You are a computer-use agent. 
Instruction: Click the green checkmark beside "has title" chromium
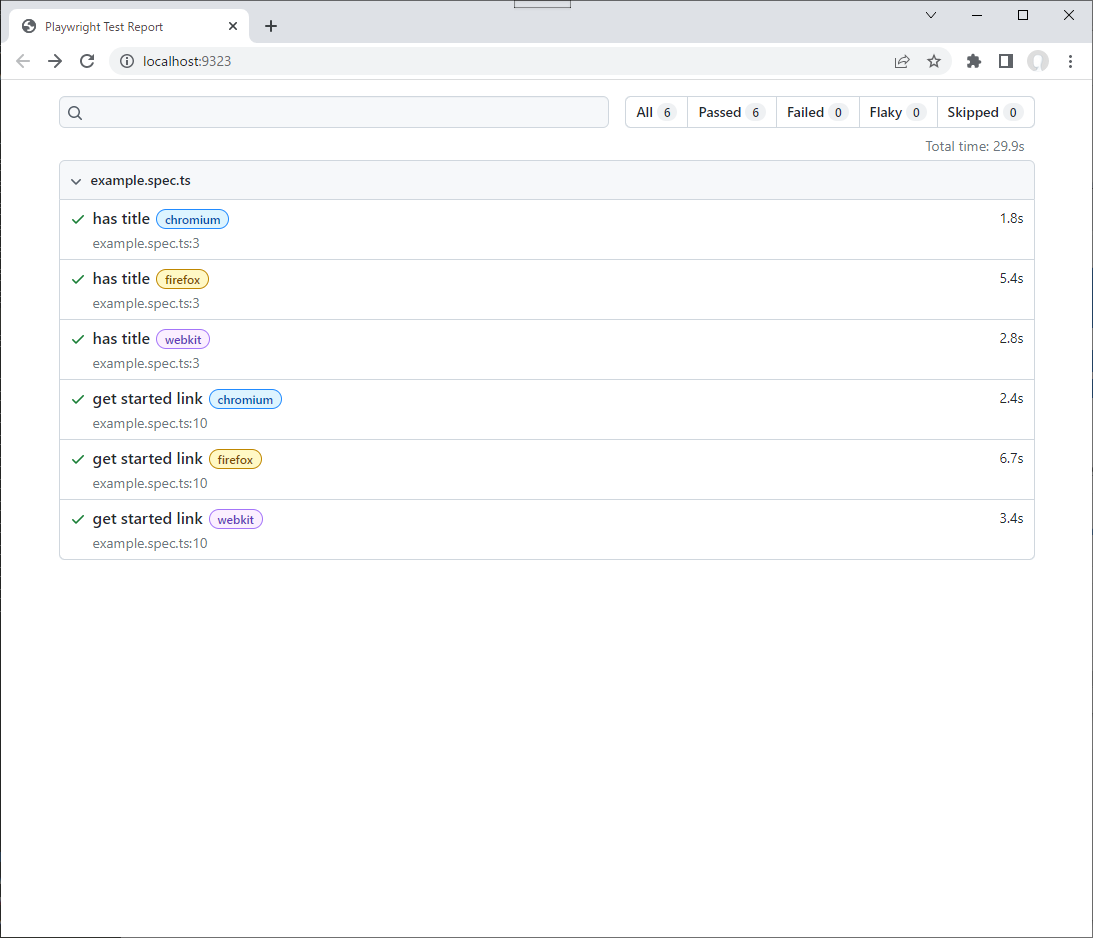coord(78,218)
